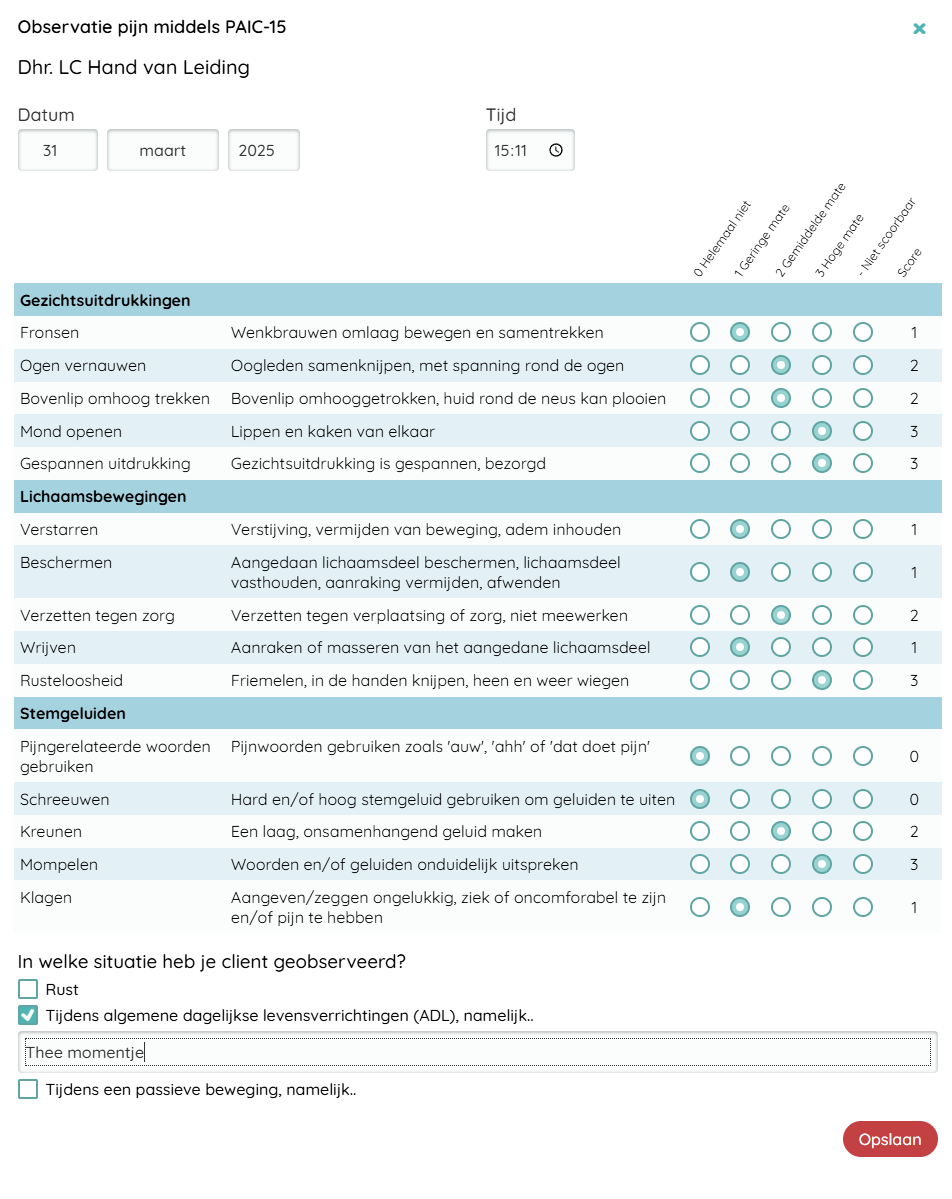
Task: Click the day field showing 31
Action: click(58, 151)
